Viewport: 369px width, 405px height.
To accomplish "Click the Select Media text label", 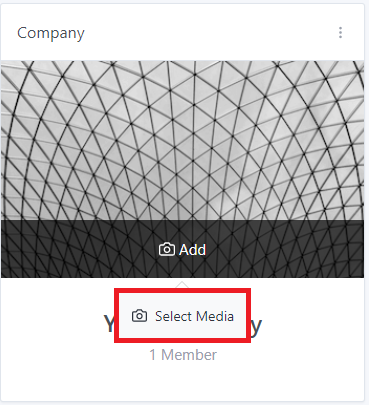I will (194, 316).
